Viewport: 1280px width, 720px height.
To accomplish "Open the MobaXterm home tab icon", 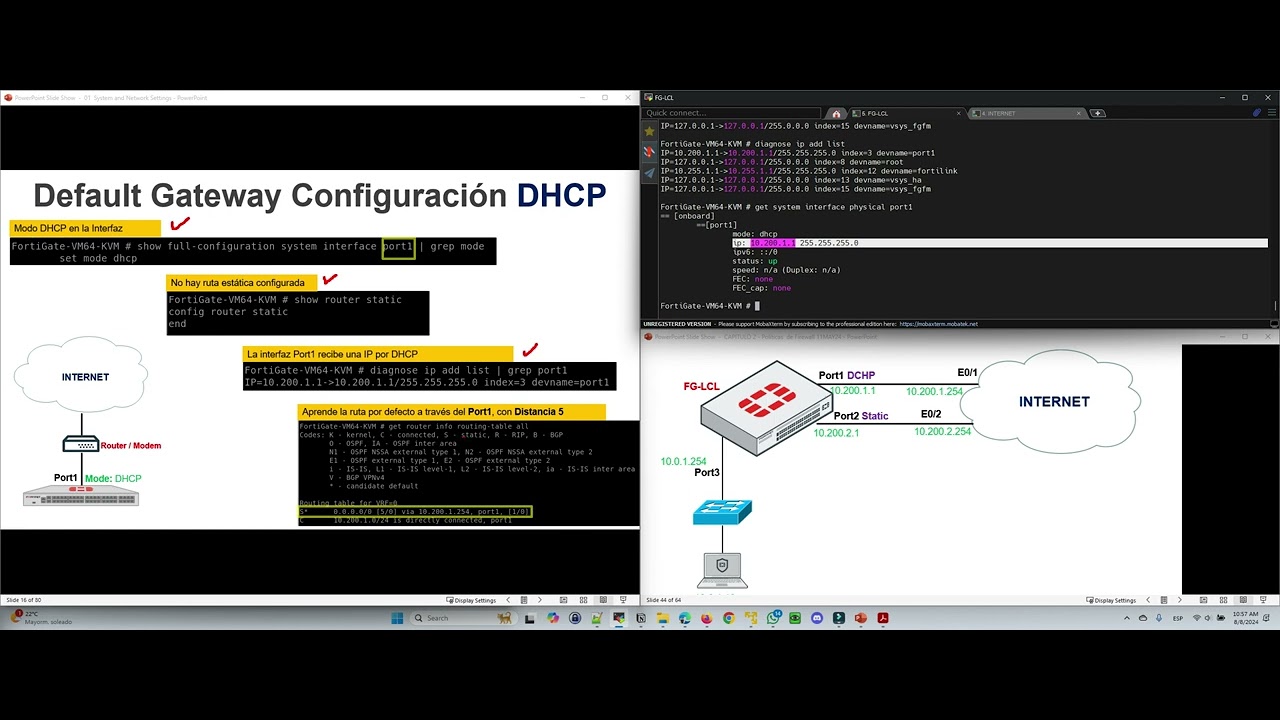I will (836, 113).
